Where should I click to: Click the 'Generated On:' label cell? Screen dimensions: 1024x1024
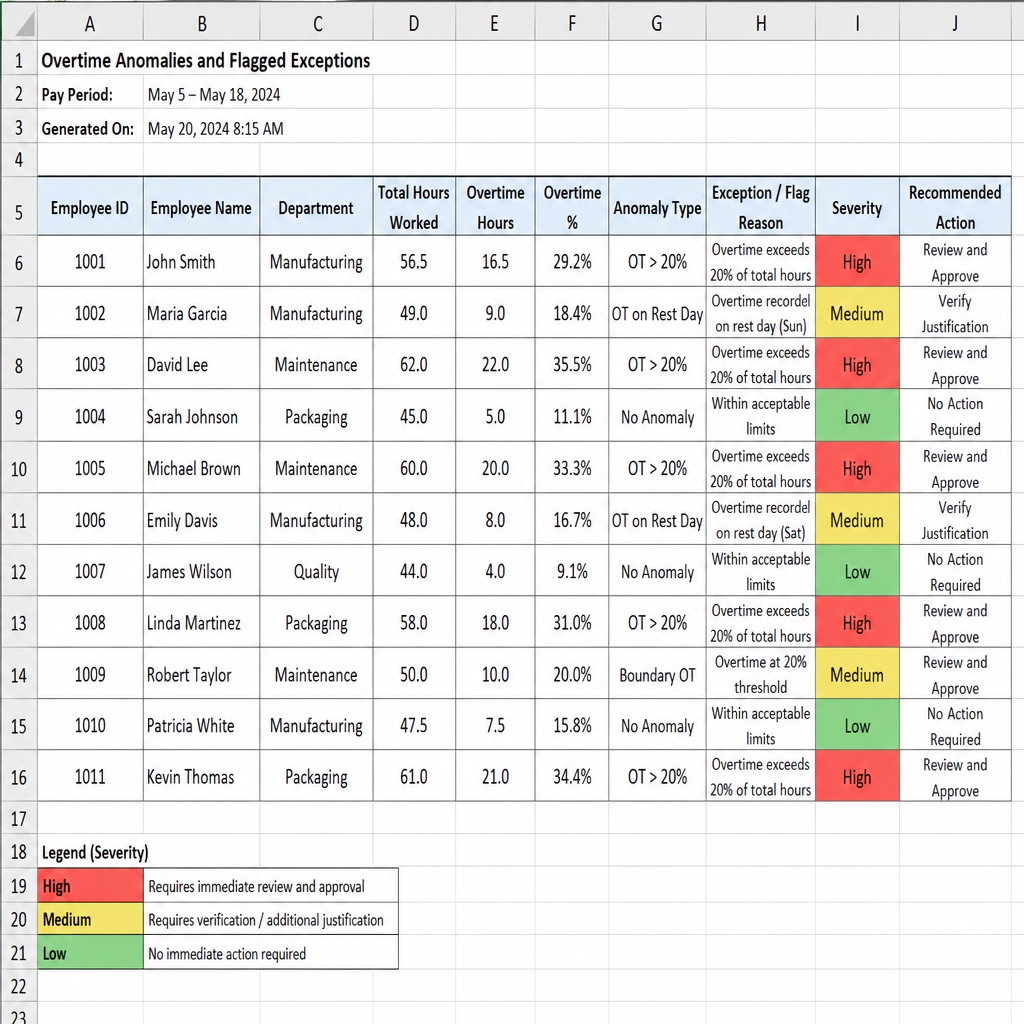pyautogui.click(x=90, y=129)
